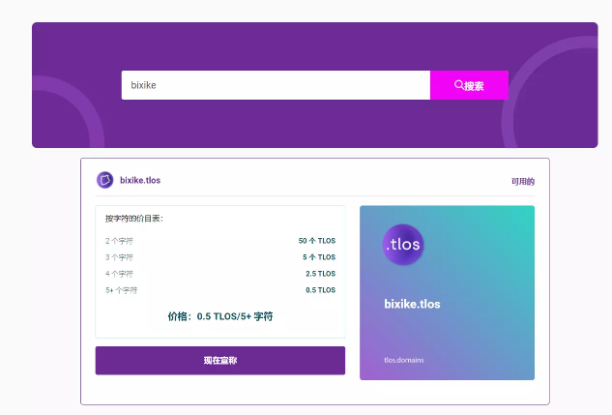Image resolution: width=612 pixels, height=415 pixels.
Task: Click the 价格: 0.5 TLOS/5+ 字符 summary text
Action: 220,316
